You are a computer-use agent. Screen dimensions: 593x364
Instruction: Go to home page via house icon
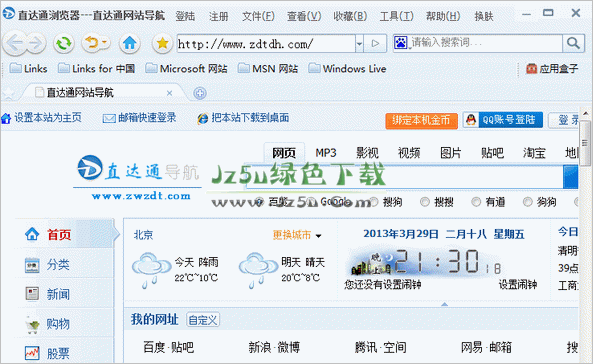point(130,43)
